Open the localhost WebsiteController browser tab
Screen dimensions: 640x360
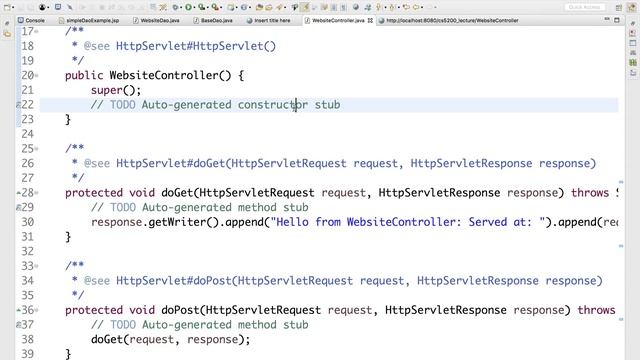pyautogui.click(x=449, y=20)
